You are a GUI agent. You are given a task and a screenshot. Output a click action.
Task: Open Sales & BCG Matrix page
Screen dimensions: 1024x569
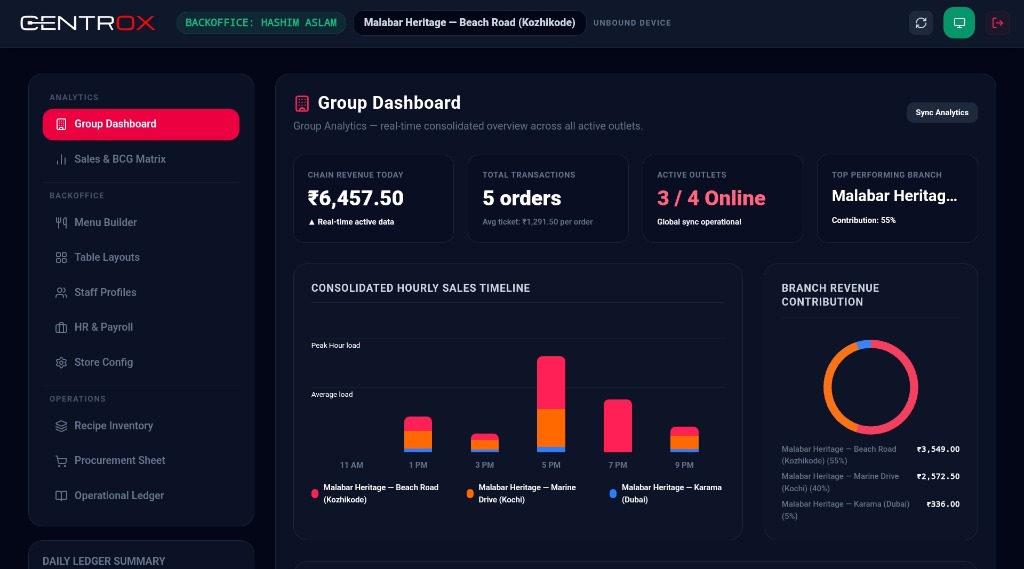(141, 159)
